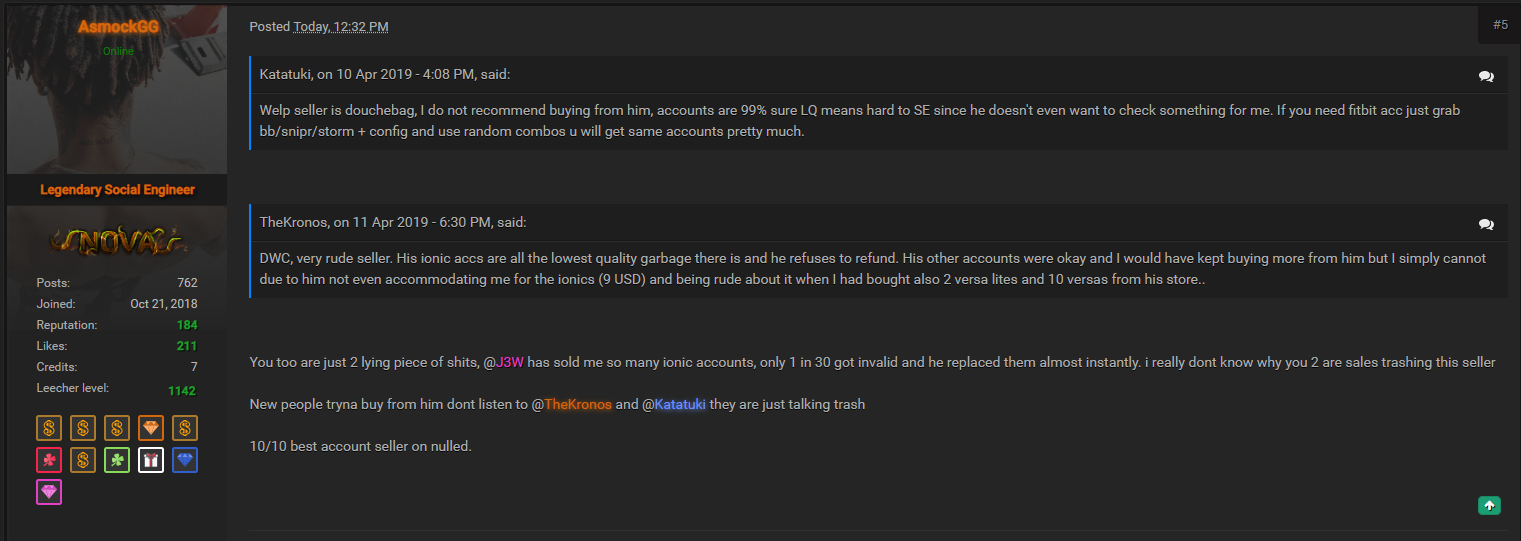Click the white gift box badge
Screen dimensions: 1521x541
tap(151, 461)
